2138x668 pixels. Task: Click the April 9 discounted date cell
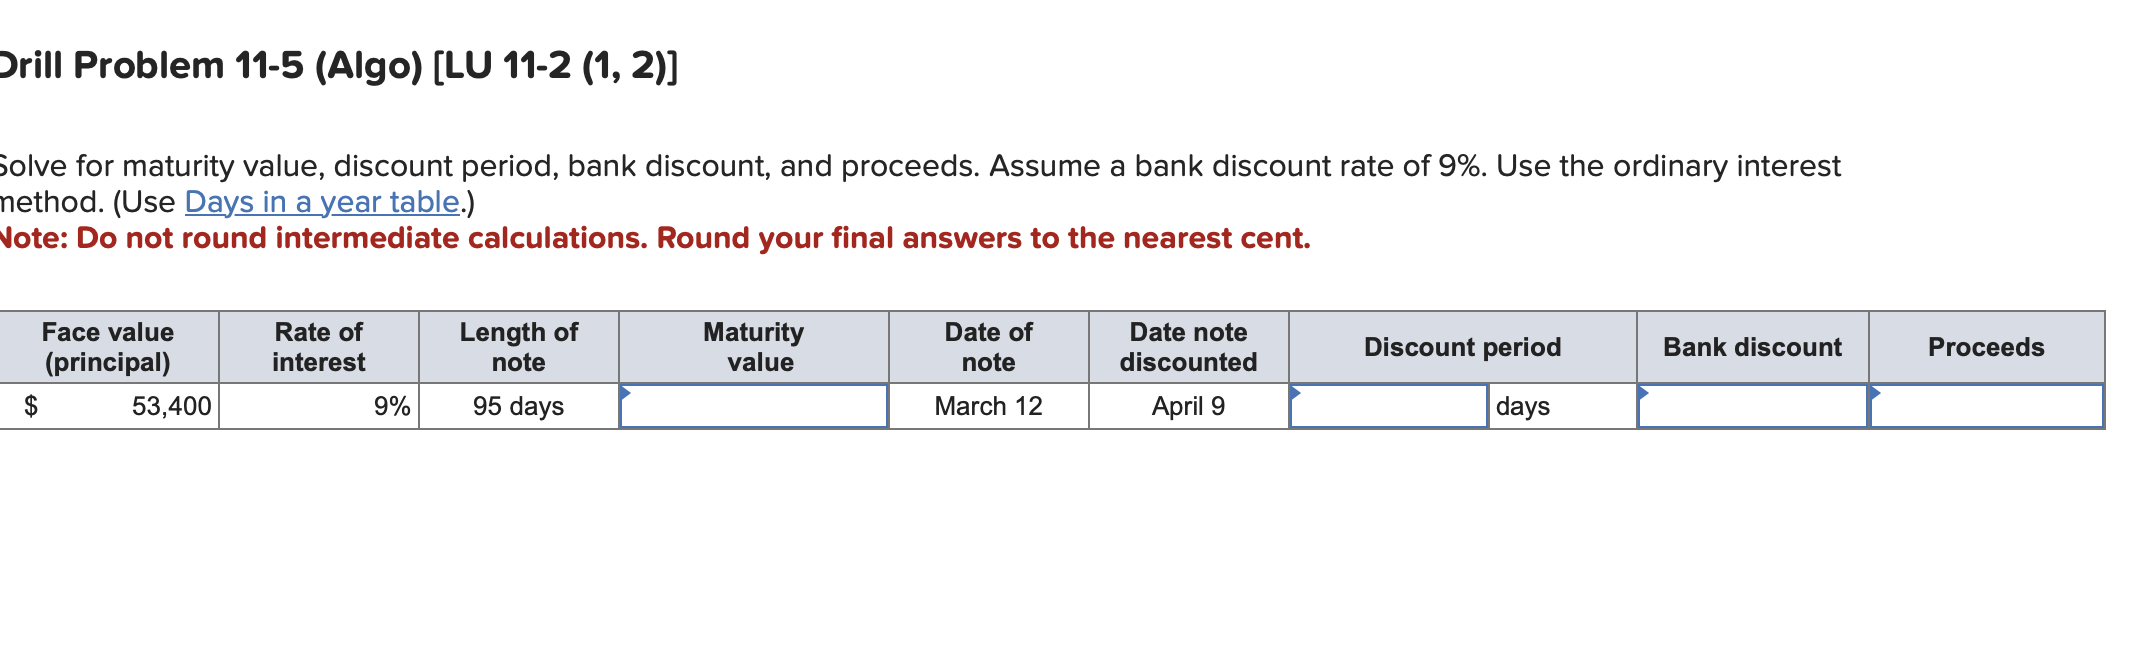[1188, 406]
